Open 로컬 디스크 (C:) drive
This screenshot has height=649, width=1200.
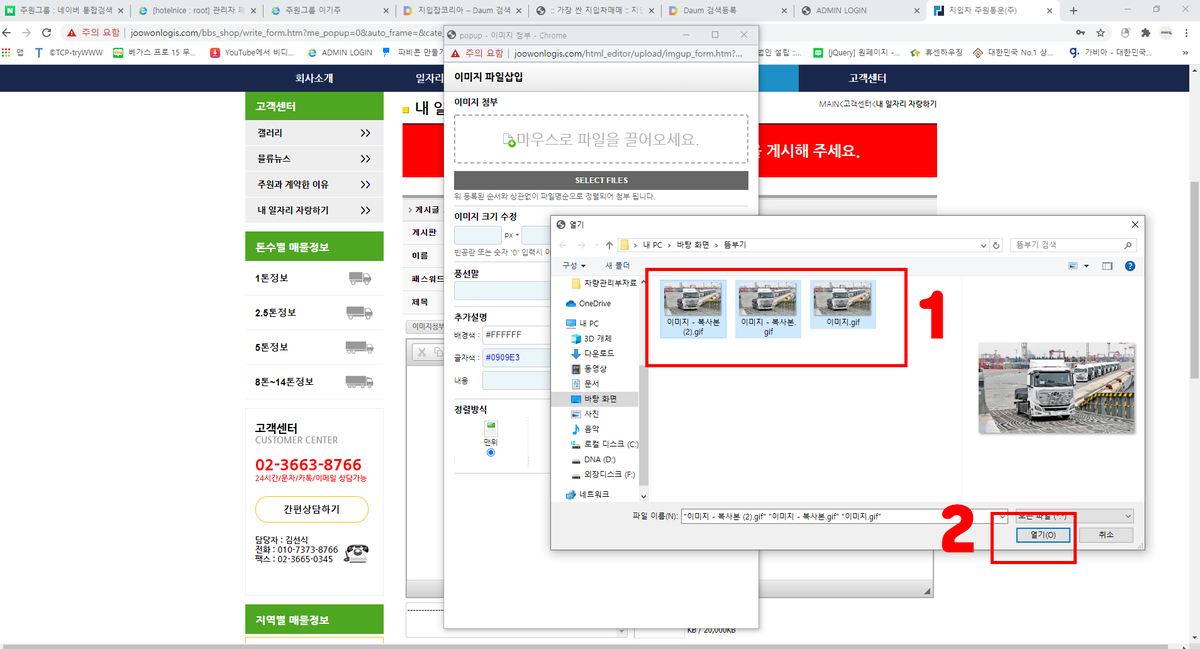click(x=604, y=443)
